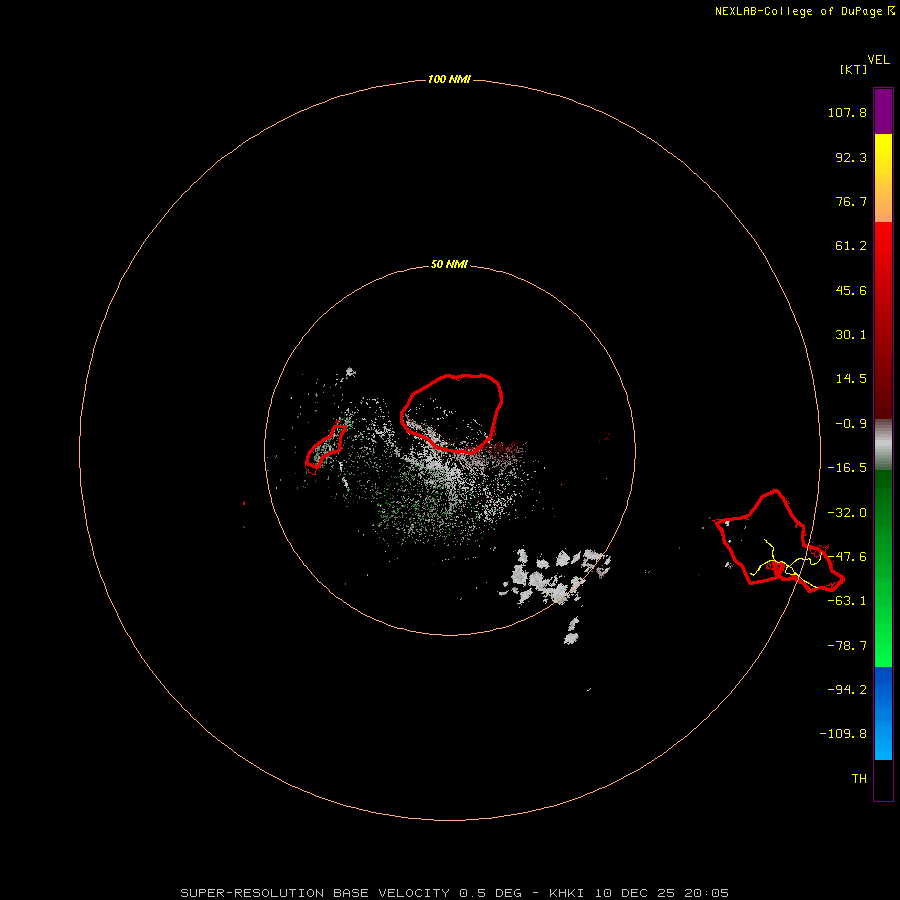Image resolution: width=900 pixels, height=900 pixels.
Task: Click the -16.5 legend value
Action: click(x=847, y=468)
